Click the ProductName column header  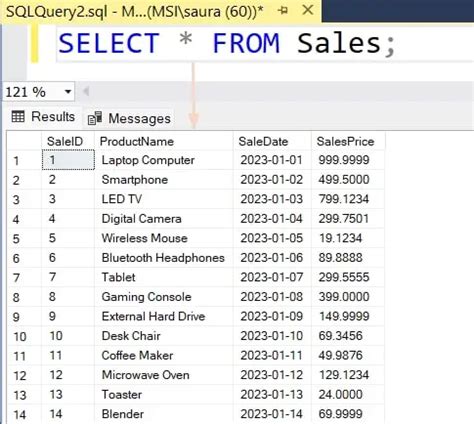pos(164,141)
